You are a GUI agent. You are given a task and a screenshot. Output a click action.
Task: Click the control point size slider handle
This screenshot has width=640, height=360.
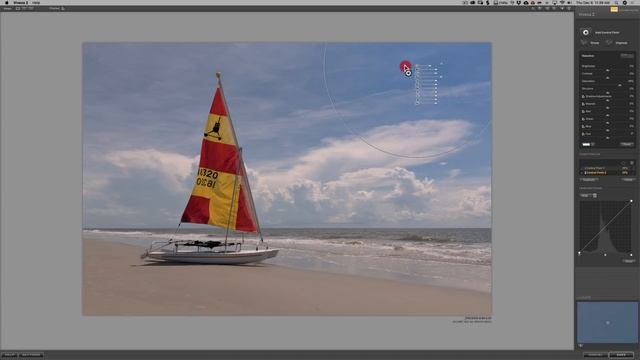[430, 65]
